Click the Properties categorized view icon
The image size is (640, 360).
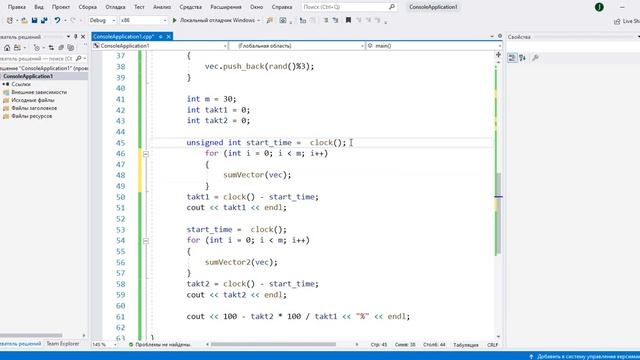point(512,58)
